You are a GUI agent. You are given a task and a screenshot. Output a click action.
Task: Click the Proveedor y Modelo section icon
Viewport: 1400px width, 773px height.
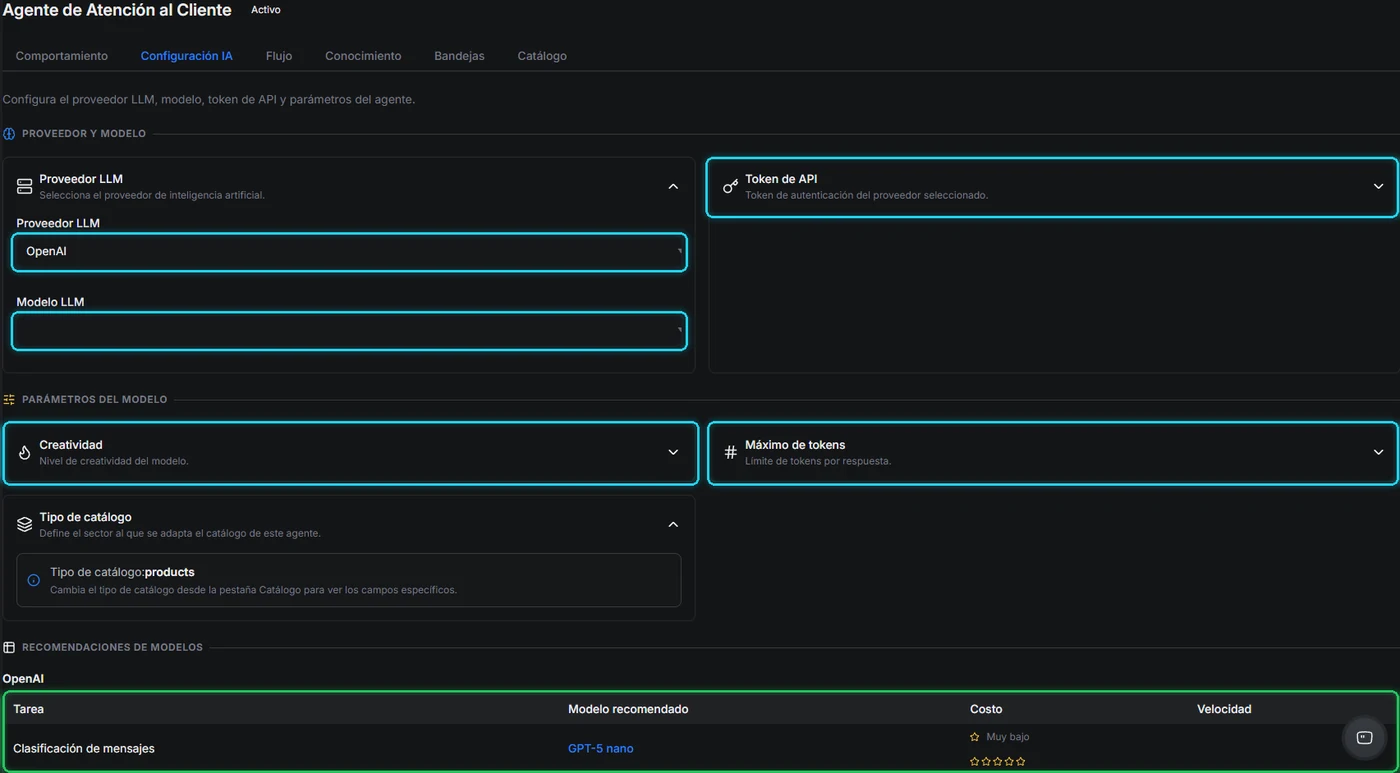9,134
